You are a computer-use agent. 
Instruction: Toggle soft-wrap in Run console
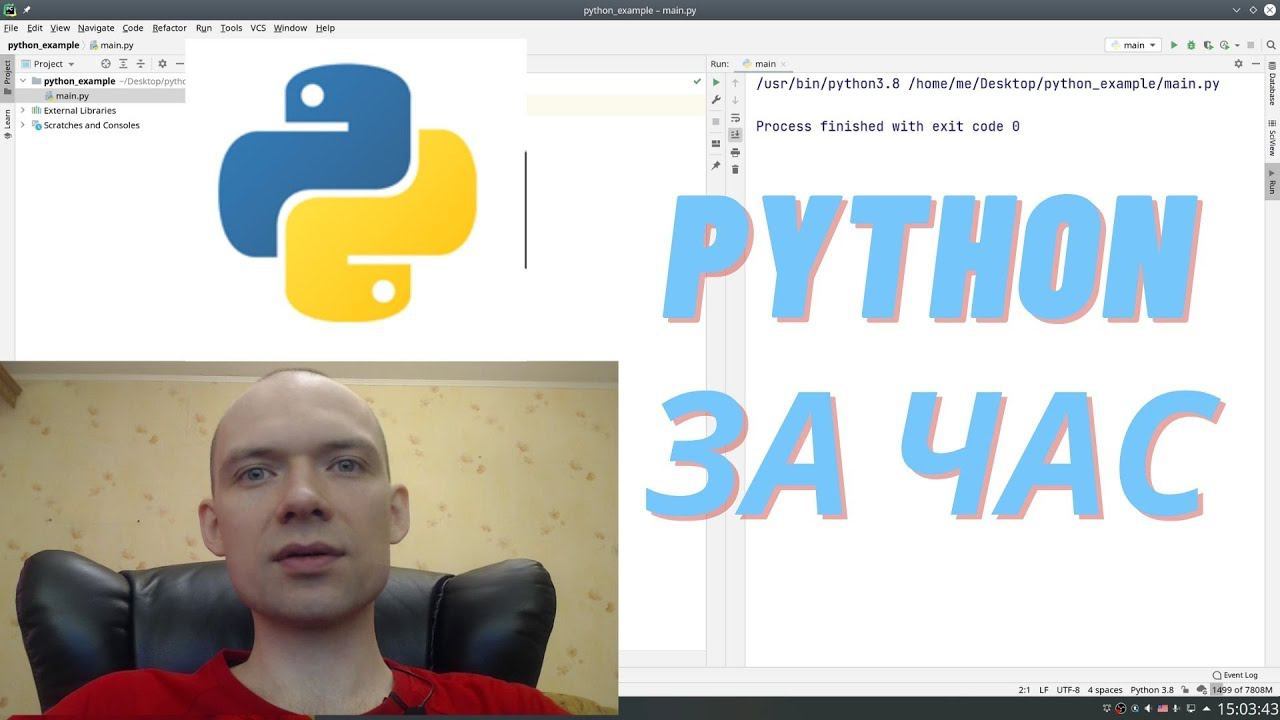[735, 118]
